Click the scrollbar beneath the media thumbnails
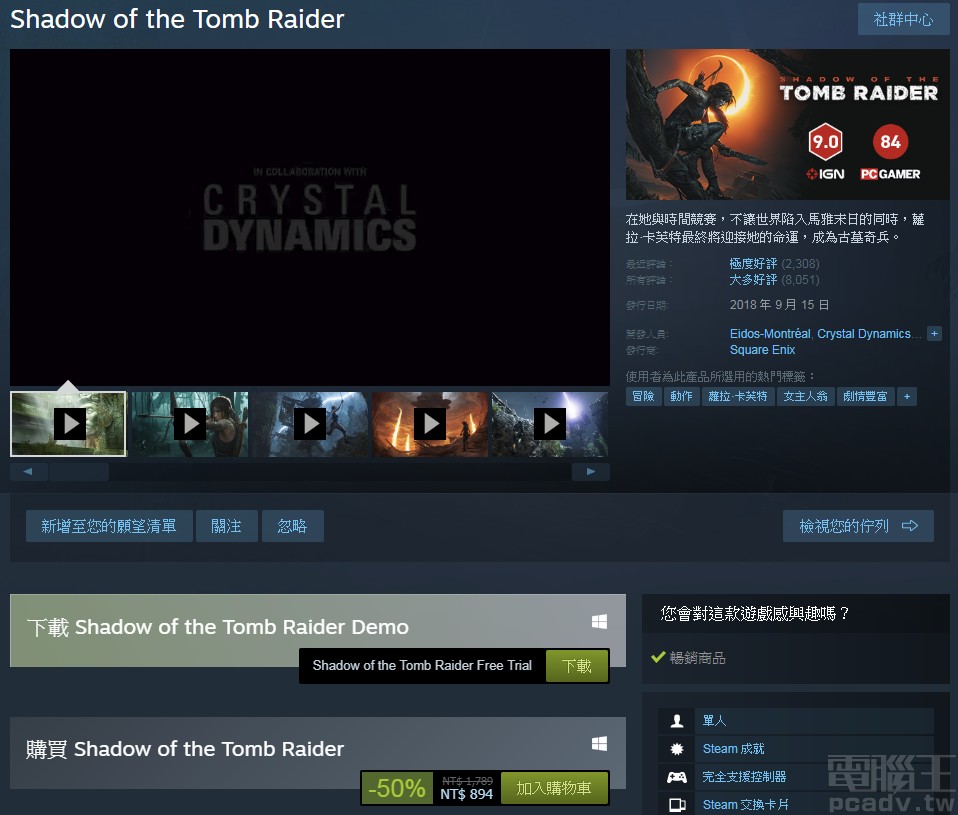This screenshot has height=815, width=958. click(x=79, y=471)
